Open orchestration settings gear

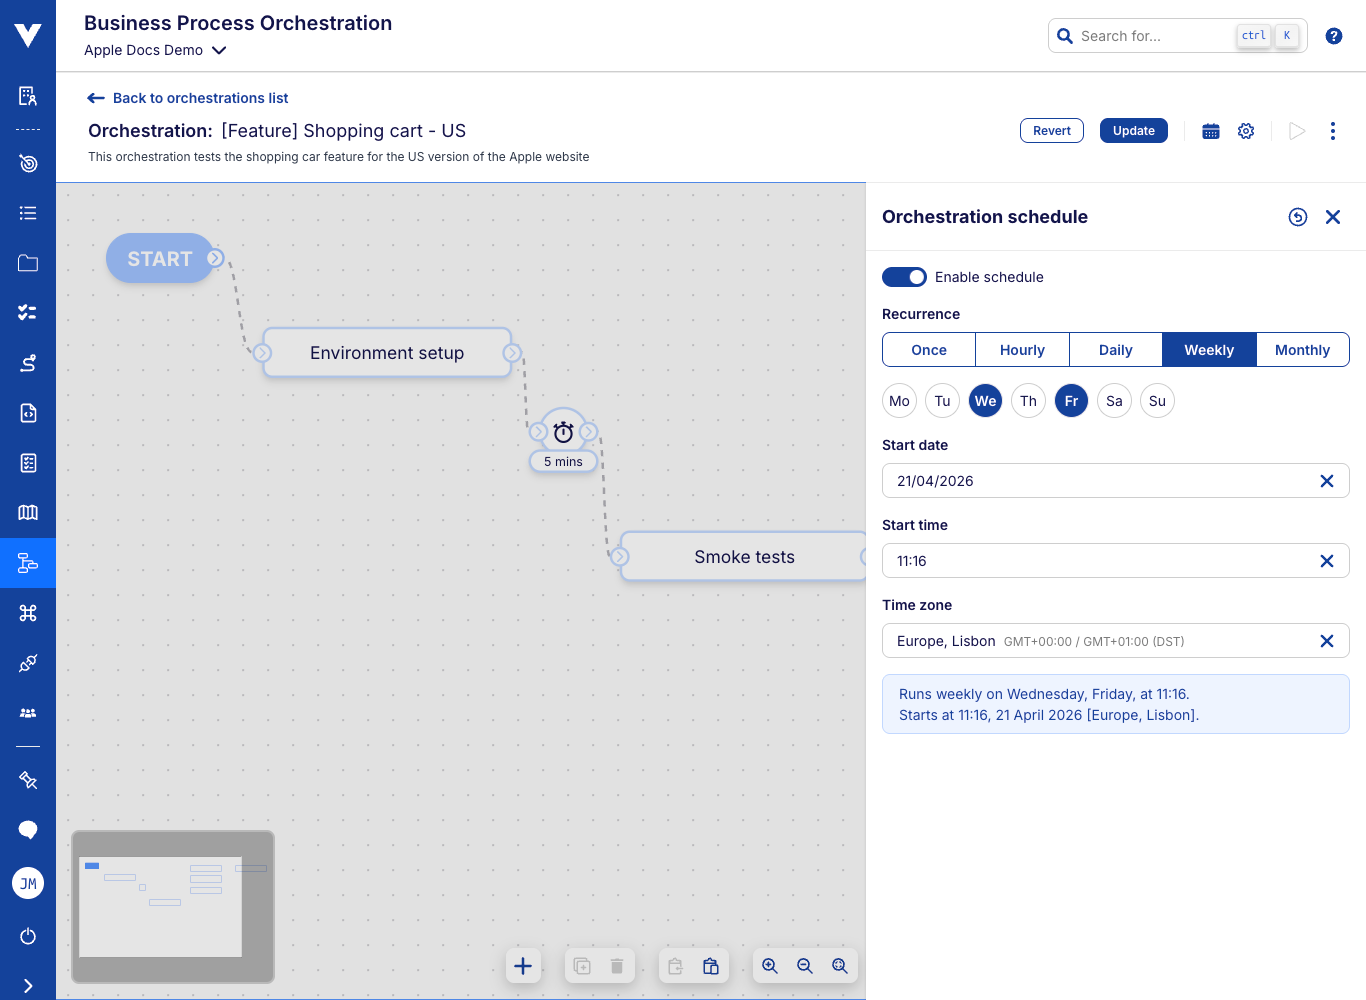coord(1246,131)
